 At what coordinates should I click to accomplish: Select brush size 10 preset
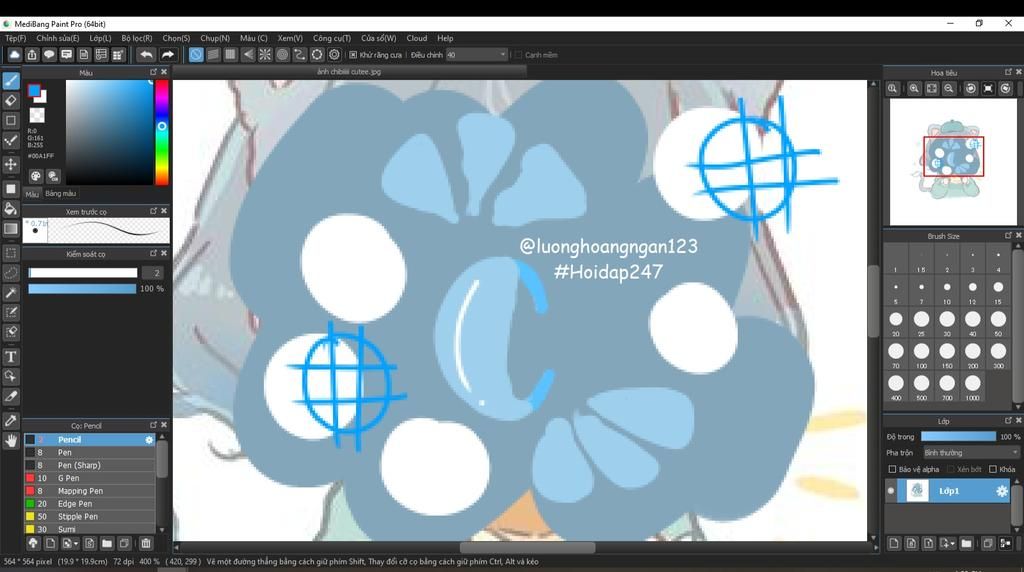click(947, 291)
